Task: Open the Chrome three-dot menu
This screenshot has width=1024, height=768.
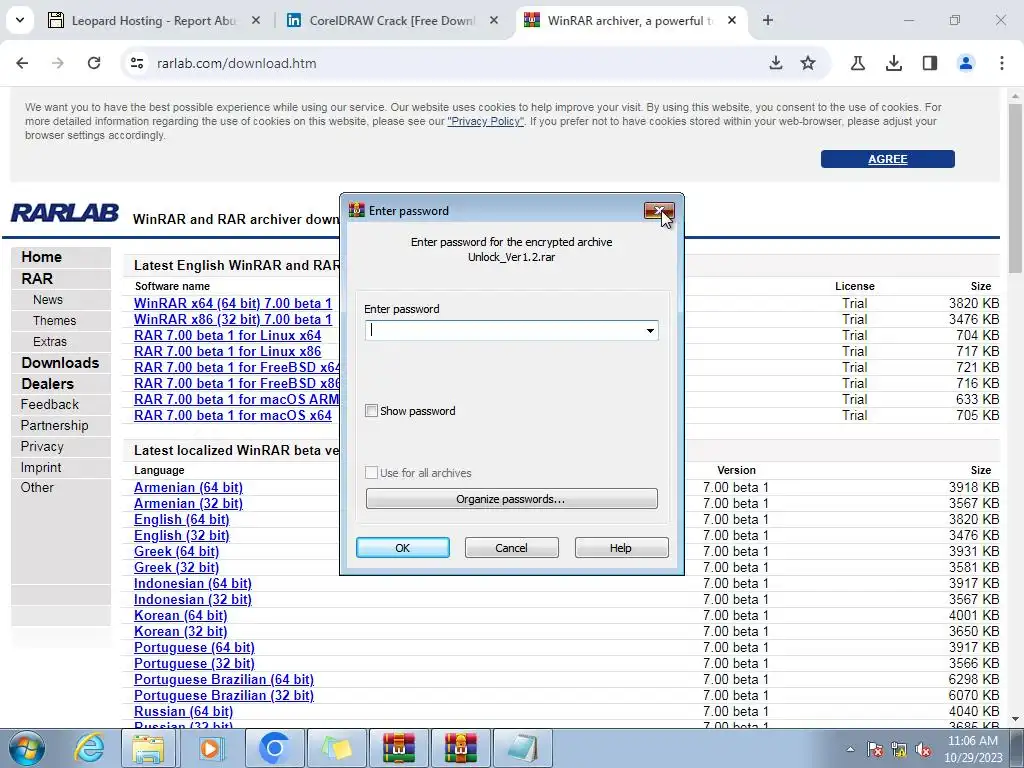Action: (1002, 63)
